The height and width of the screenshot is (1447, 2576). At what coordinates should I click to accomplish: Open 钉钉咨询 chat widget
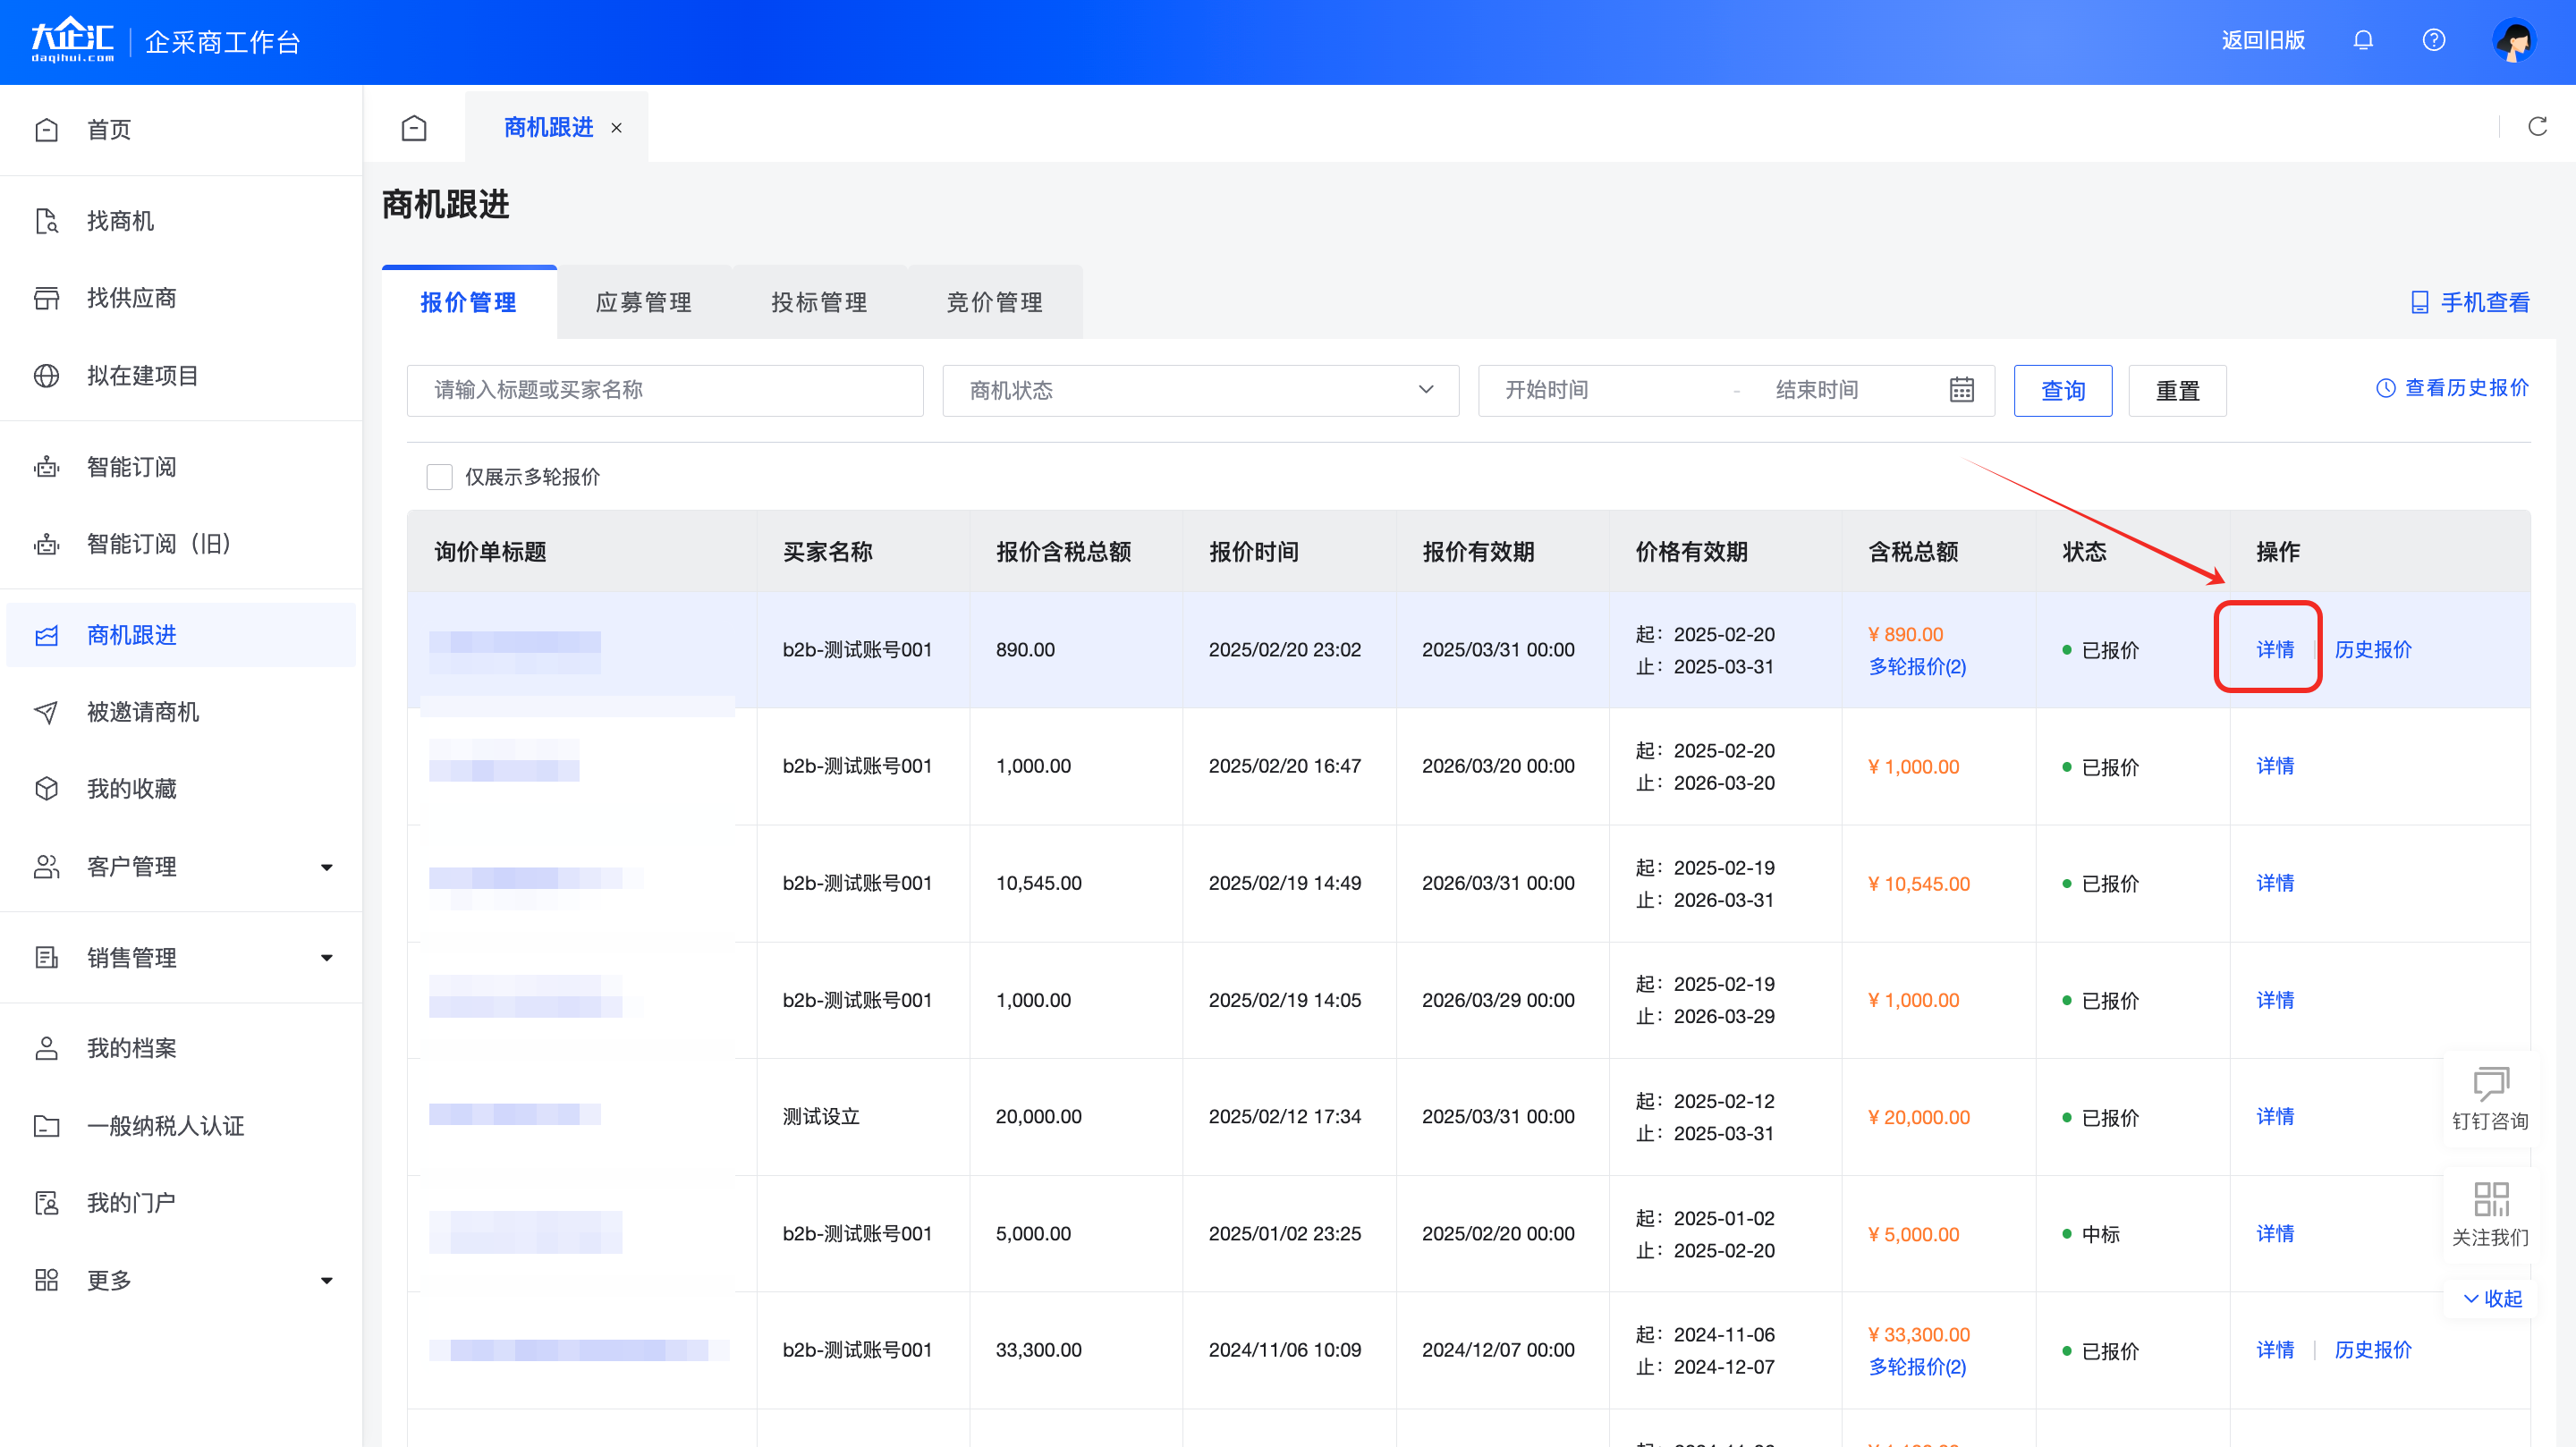point(2490,1098)
